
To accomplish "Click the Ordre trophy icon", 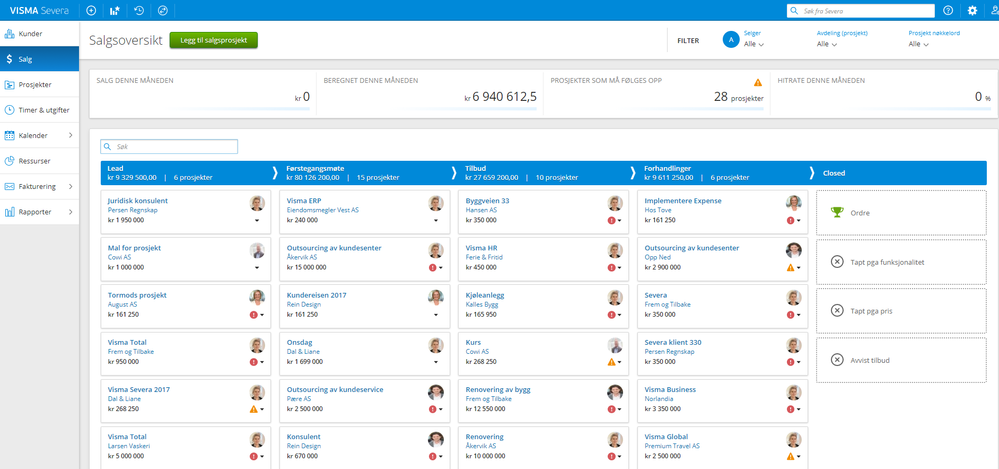I will (x=837, y=212).
